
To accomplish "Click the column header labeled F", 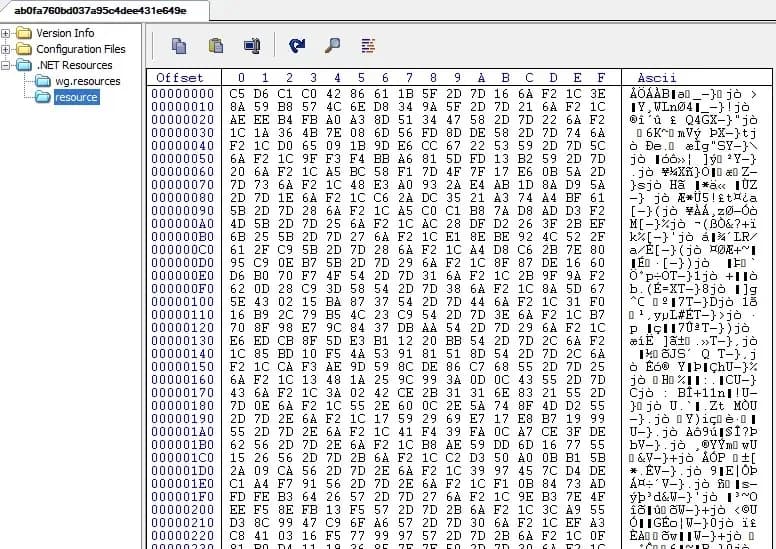I will click(601, 78).
